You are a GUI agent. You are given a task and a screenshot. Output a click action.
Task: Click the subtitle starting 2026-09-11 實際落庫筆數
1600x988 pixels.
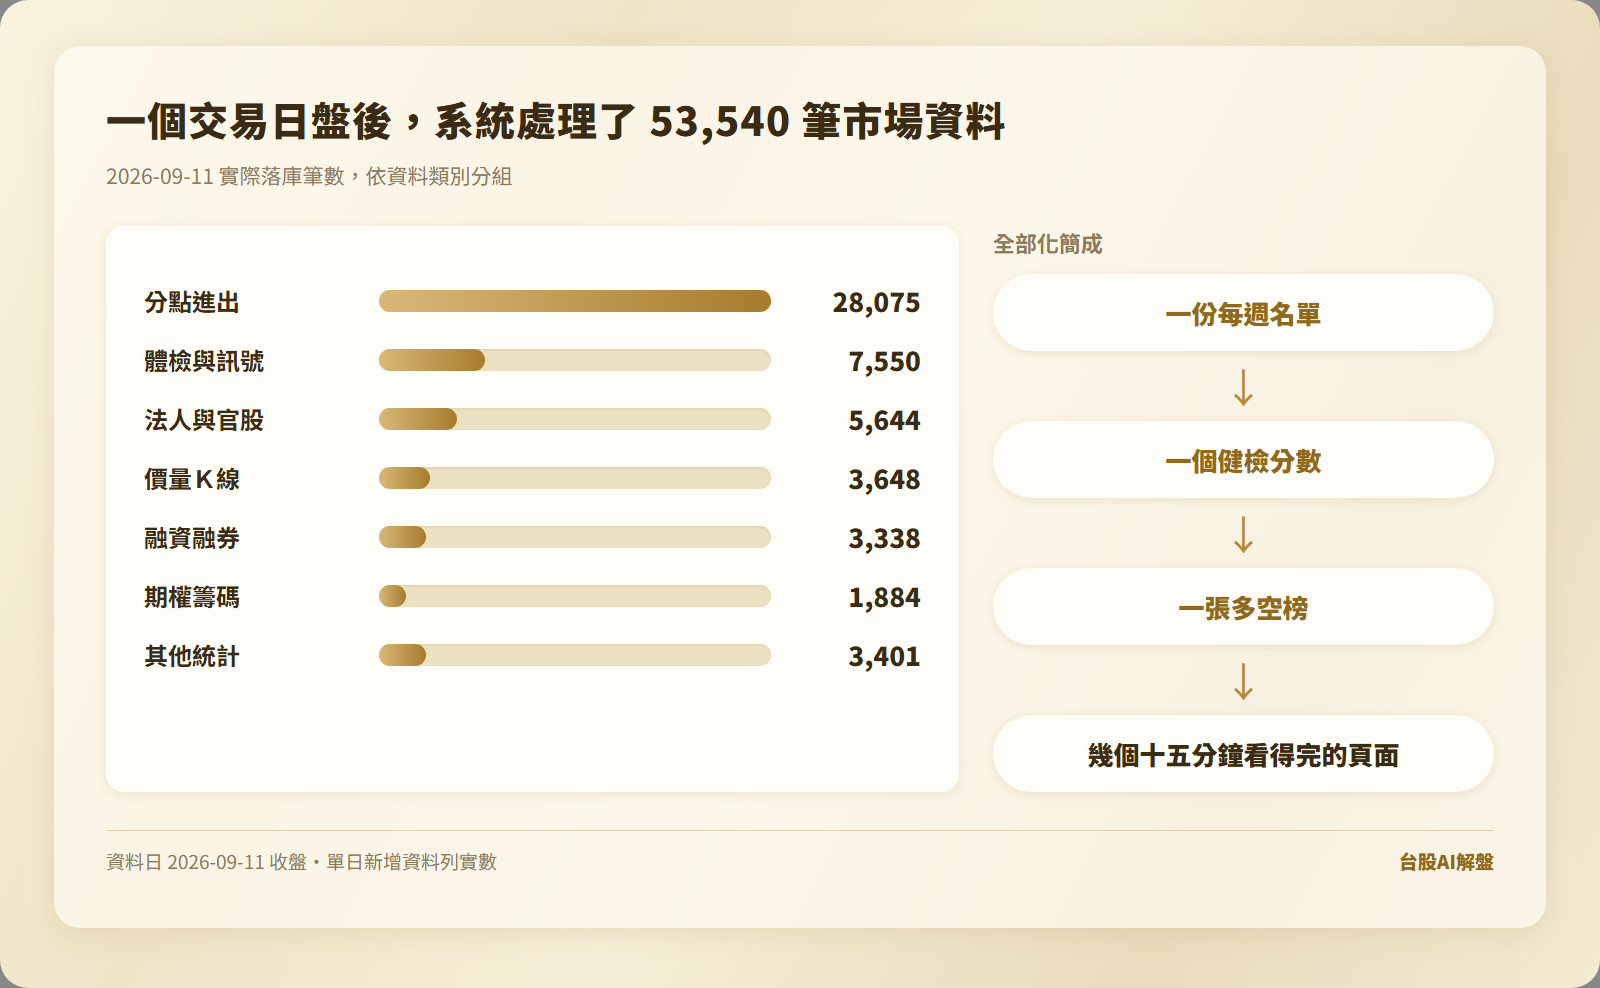(309, 176)
